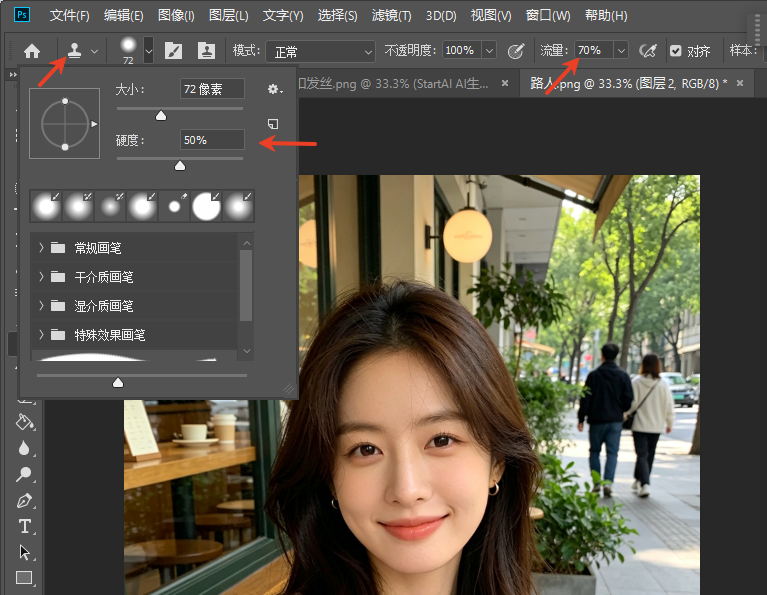This screenshot has height=595, width=767.
Task: Click the brush size slider handle
Action: pyautogui.click(x=161, y=115)
